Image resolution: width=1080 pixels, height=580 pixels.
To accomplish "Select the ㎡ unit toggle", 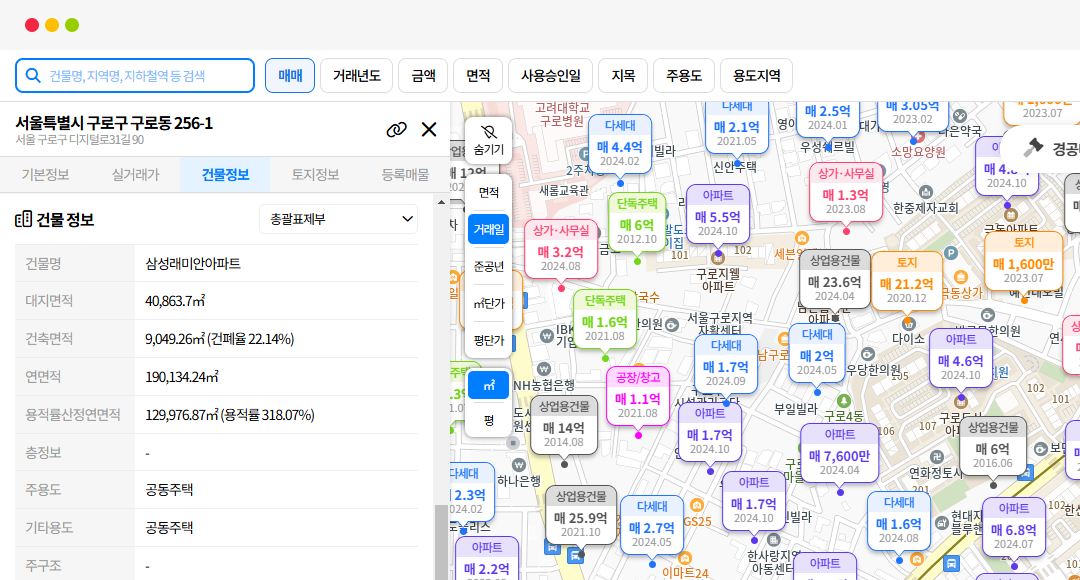I will pos(488,385).
